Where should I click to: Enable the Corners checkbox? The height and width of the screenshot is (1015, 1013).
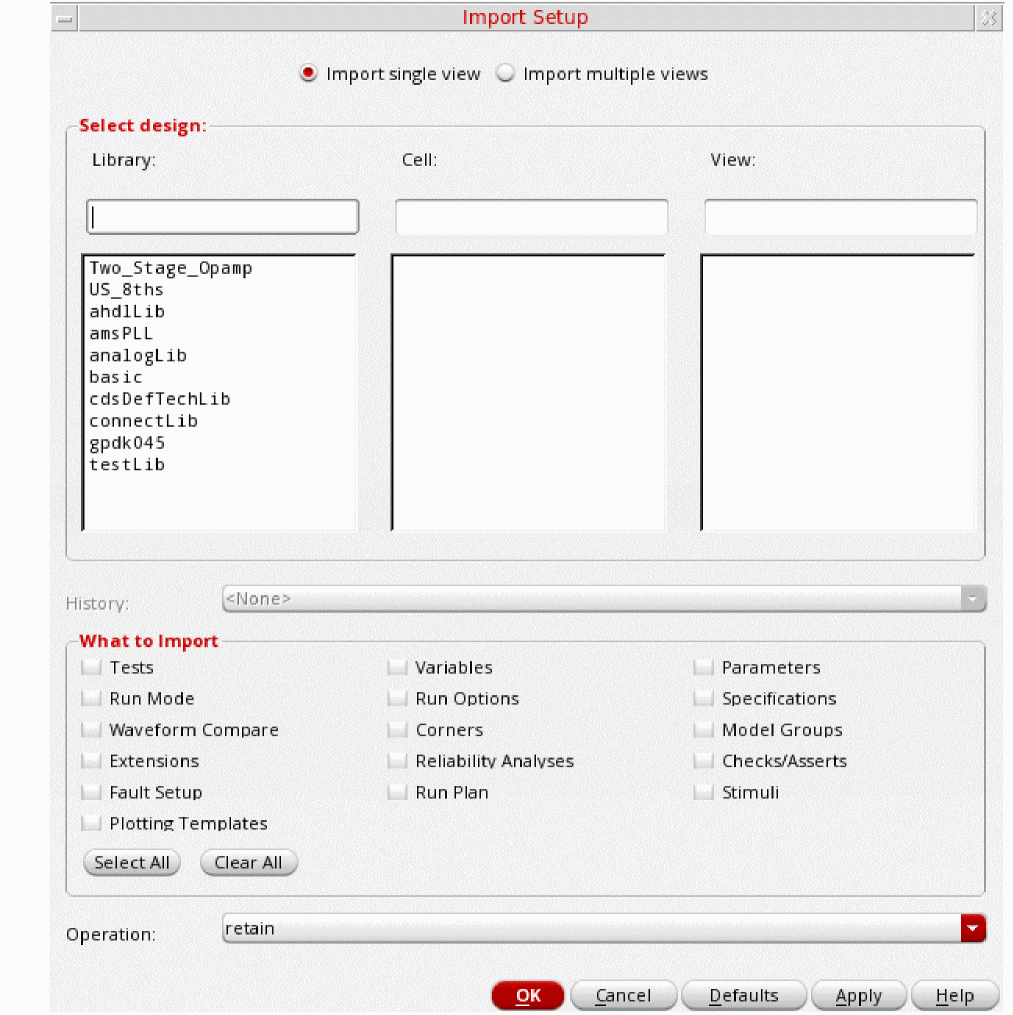397,730
